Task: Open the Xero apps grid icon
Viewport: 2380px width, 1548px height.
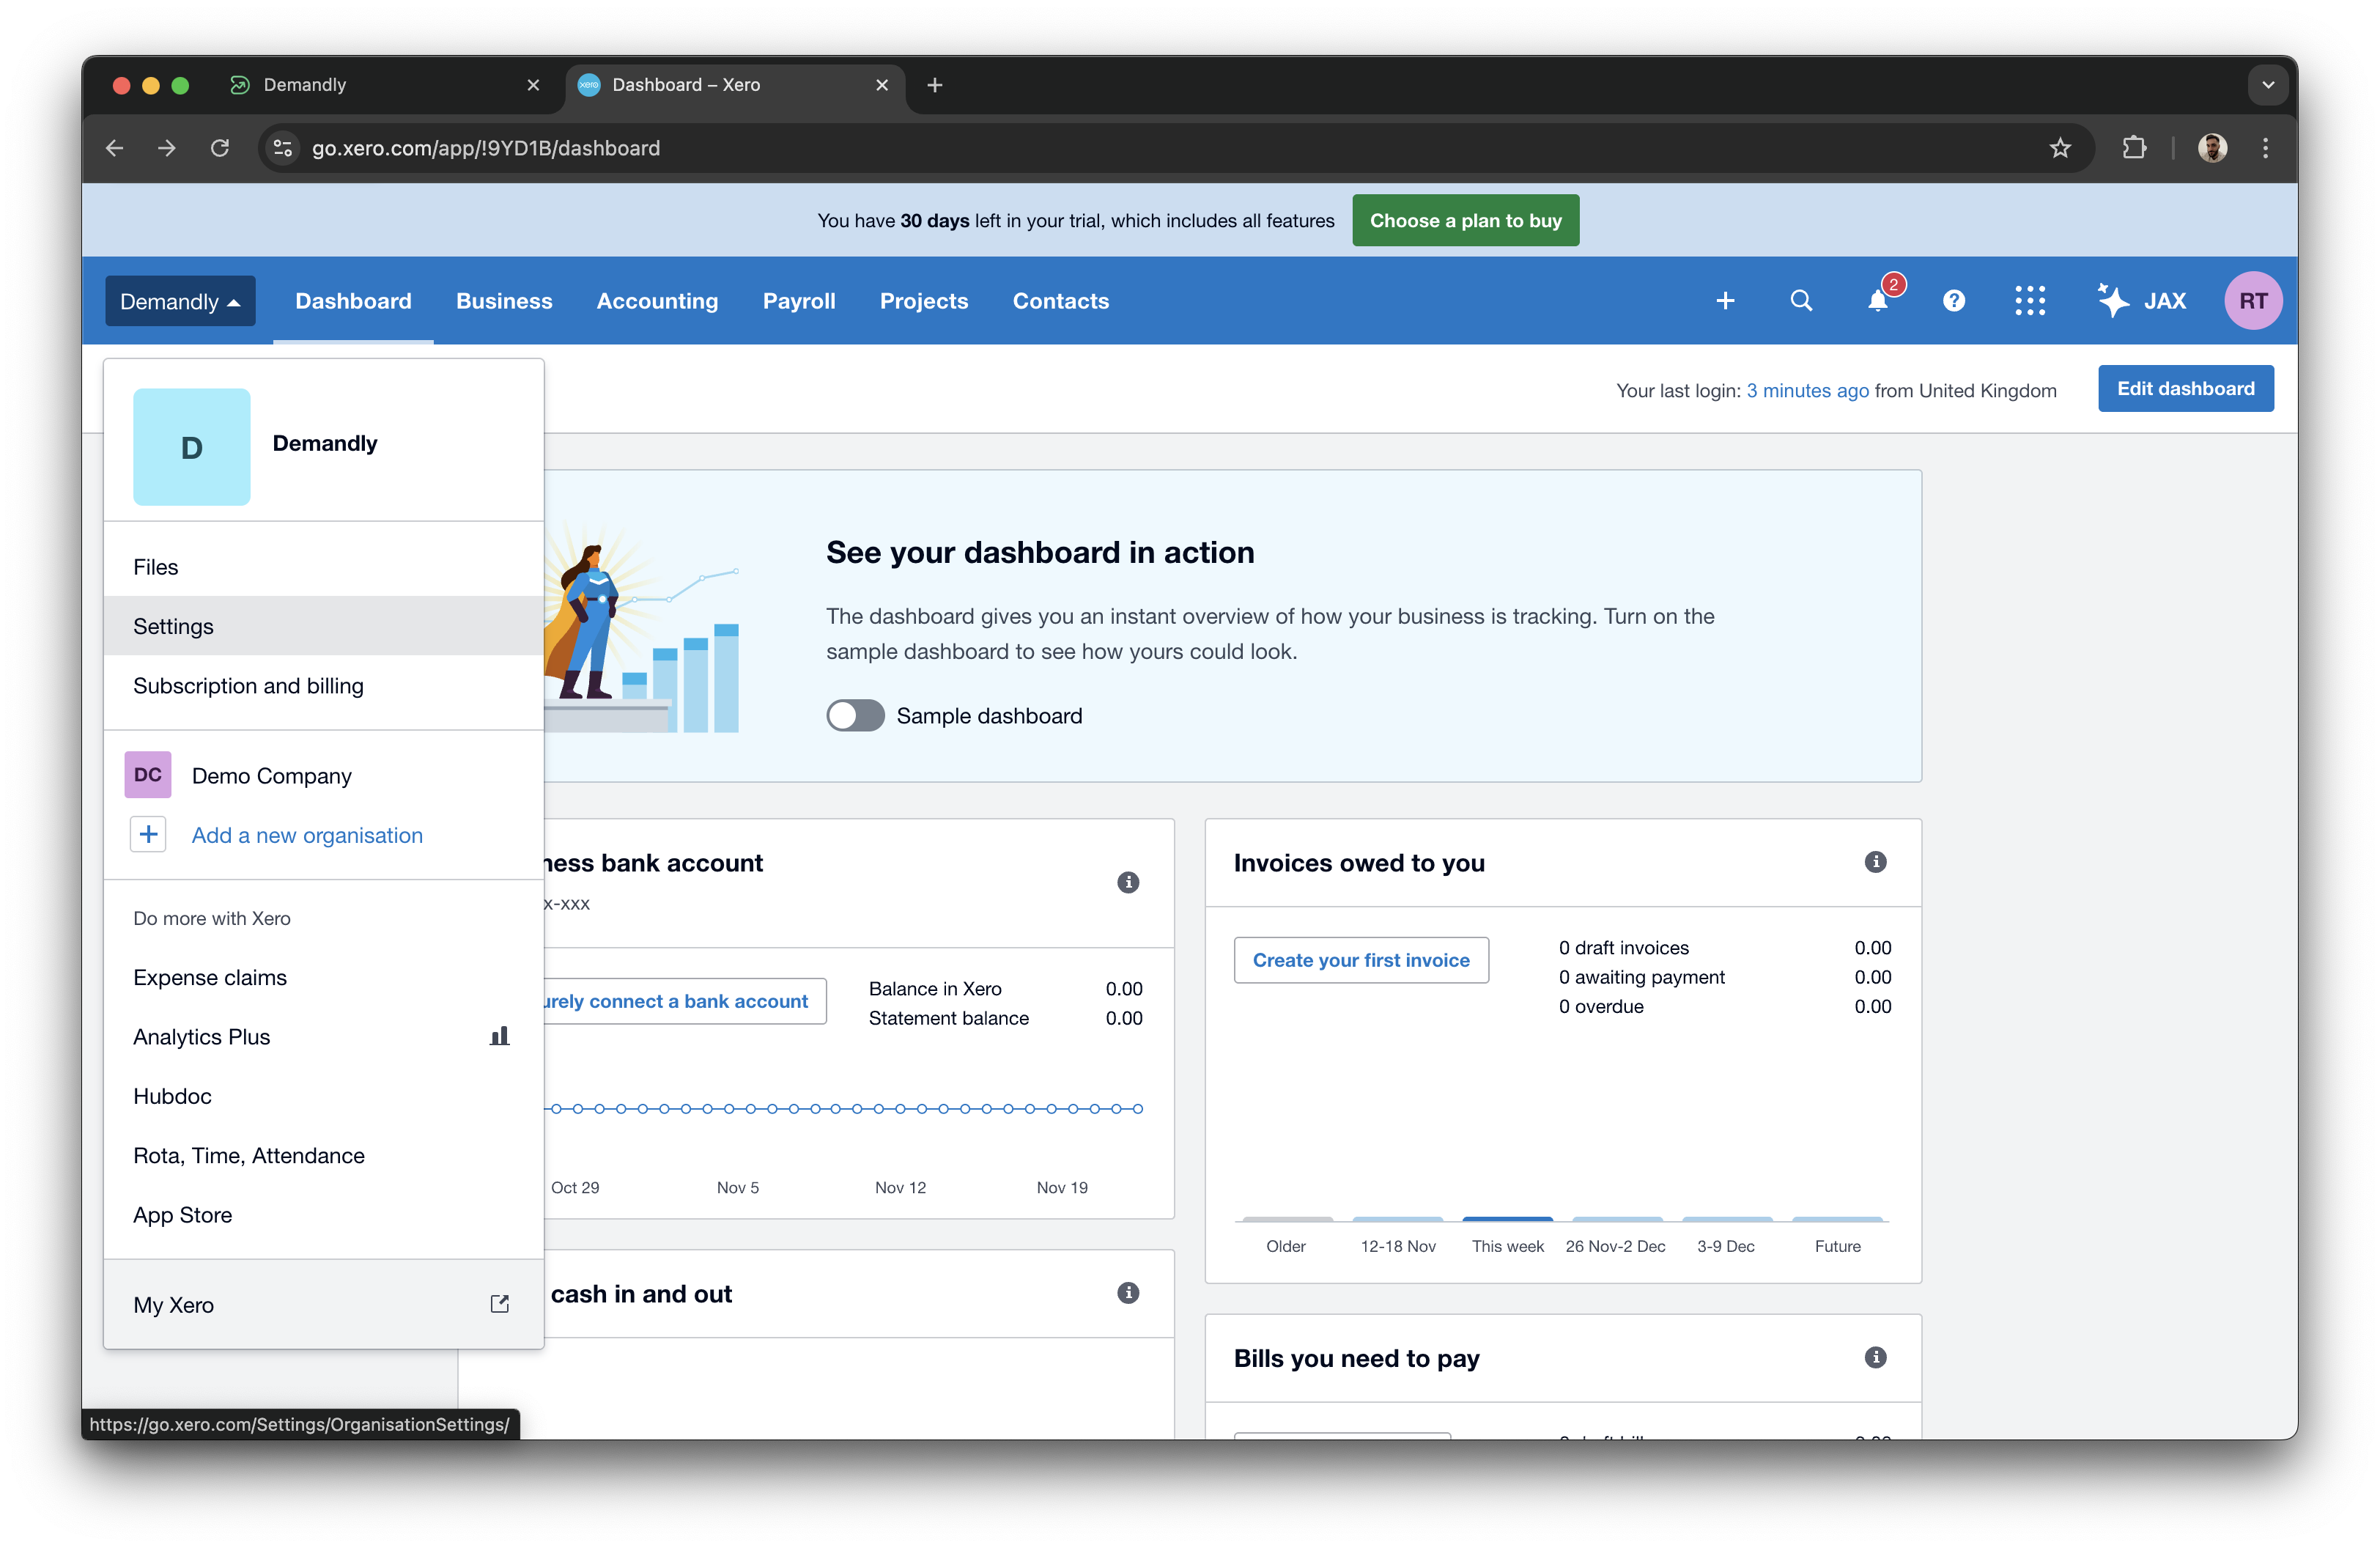Action: pyautogui.click(x=2030, y=300)
